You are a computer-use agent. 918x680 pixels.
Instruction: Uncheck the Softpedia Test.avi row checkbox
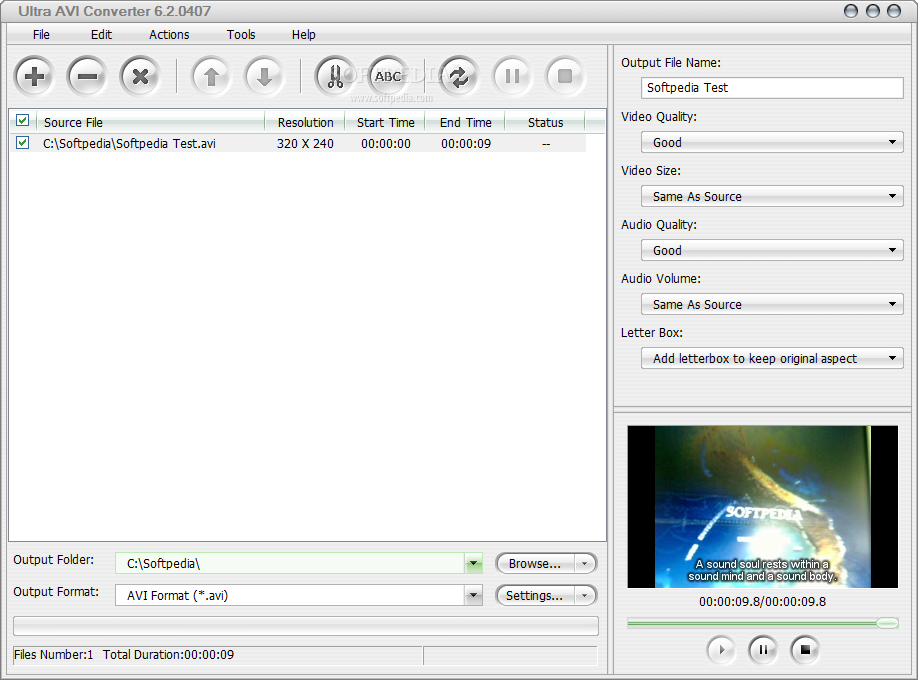point(22,142)
